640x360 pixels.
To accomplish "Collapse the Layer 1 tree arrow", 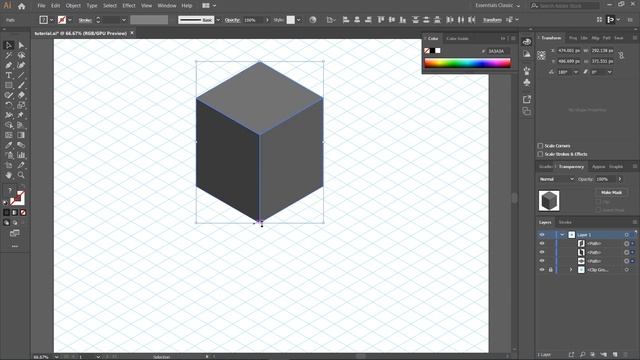I will pos(562,235).
